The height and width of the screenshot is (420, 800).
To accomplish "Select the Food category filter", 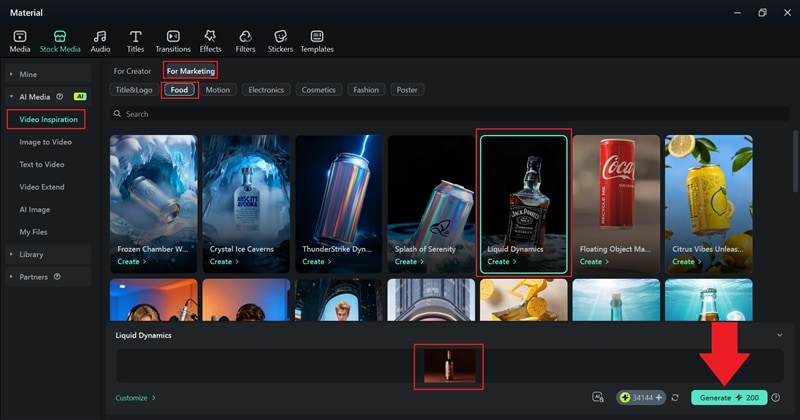I will click(179, 90).
